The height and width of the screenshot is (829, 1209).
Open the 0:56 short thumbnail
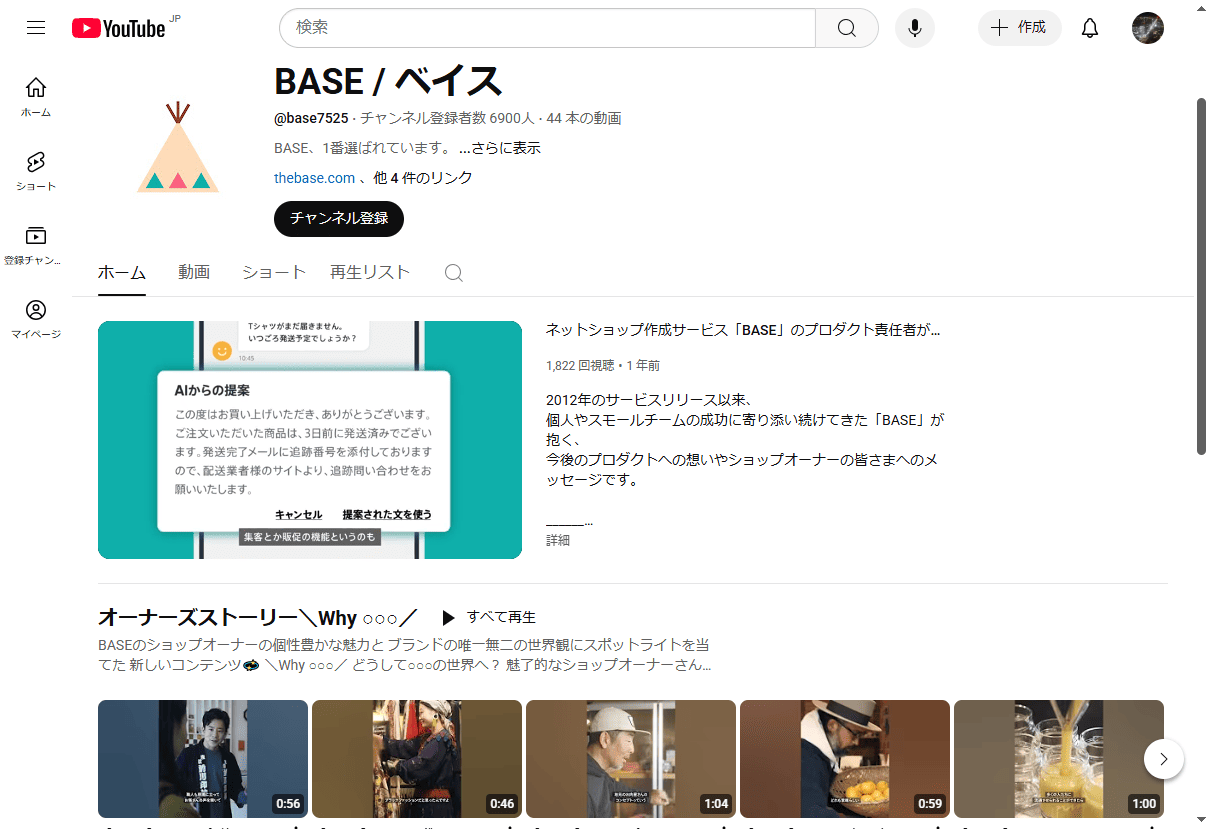coord(203,759)
